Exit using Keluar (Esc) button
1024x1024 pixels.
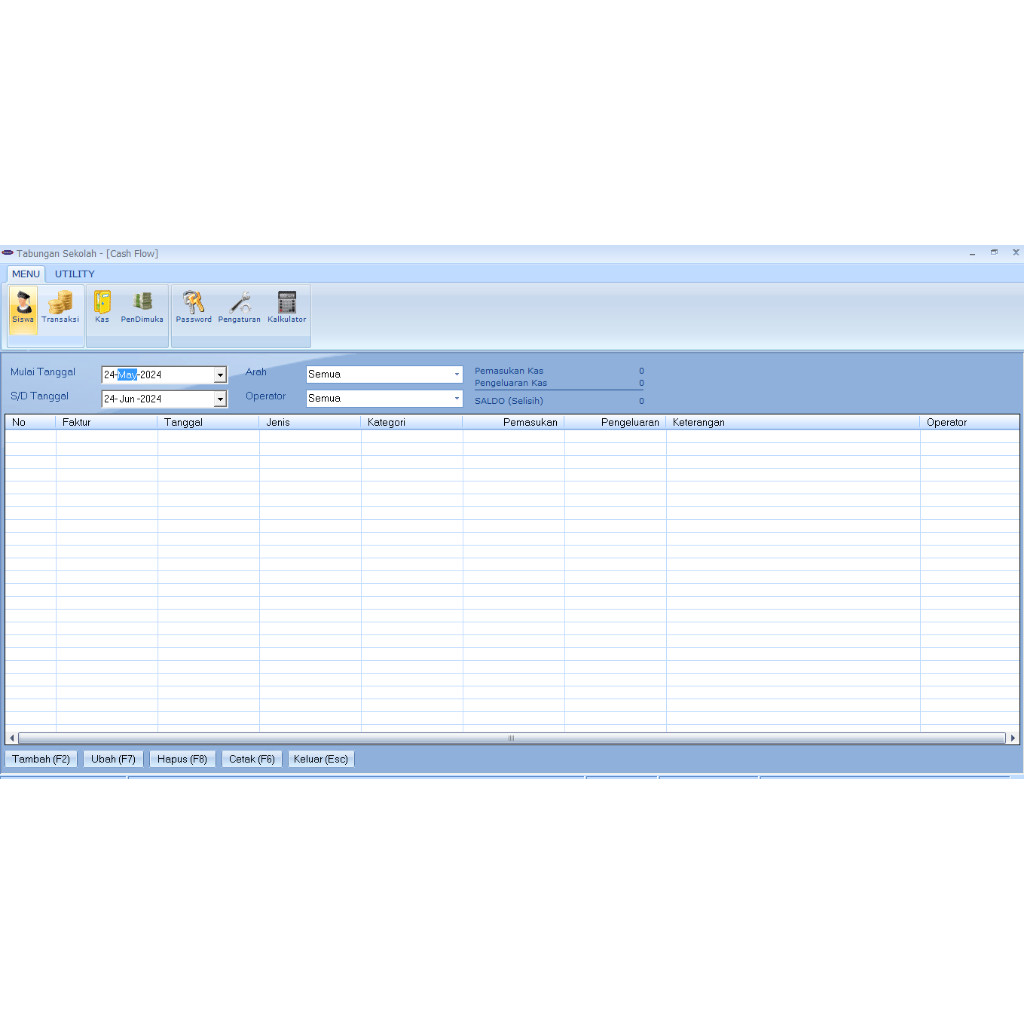320,758
